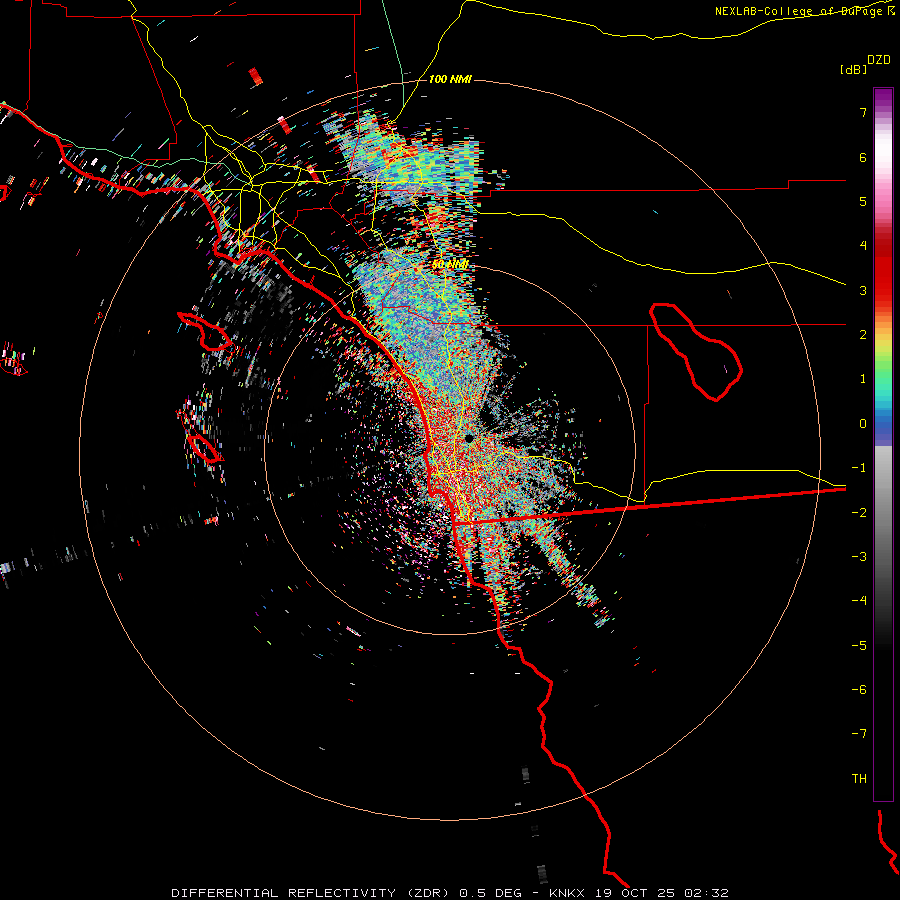Click the 3 dB red section of the color bar
Image resolution: width=900 pixels, height=900 pixels.
883,290
